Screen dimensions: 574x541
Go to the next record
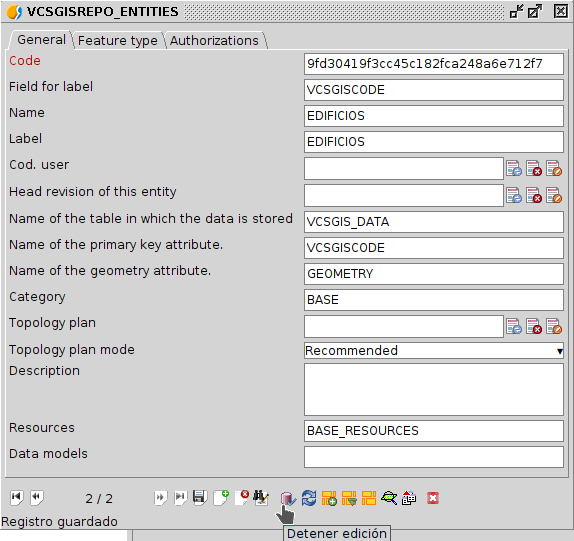(160, 498)
